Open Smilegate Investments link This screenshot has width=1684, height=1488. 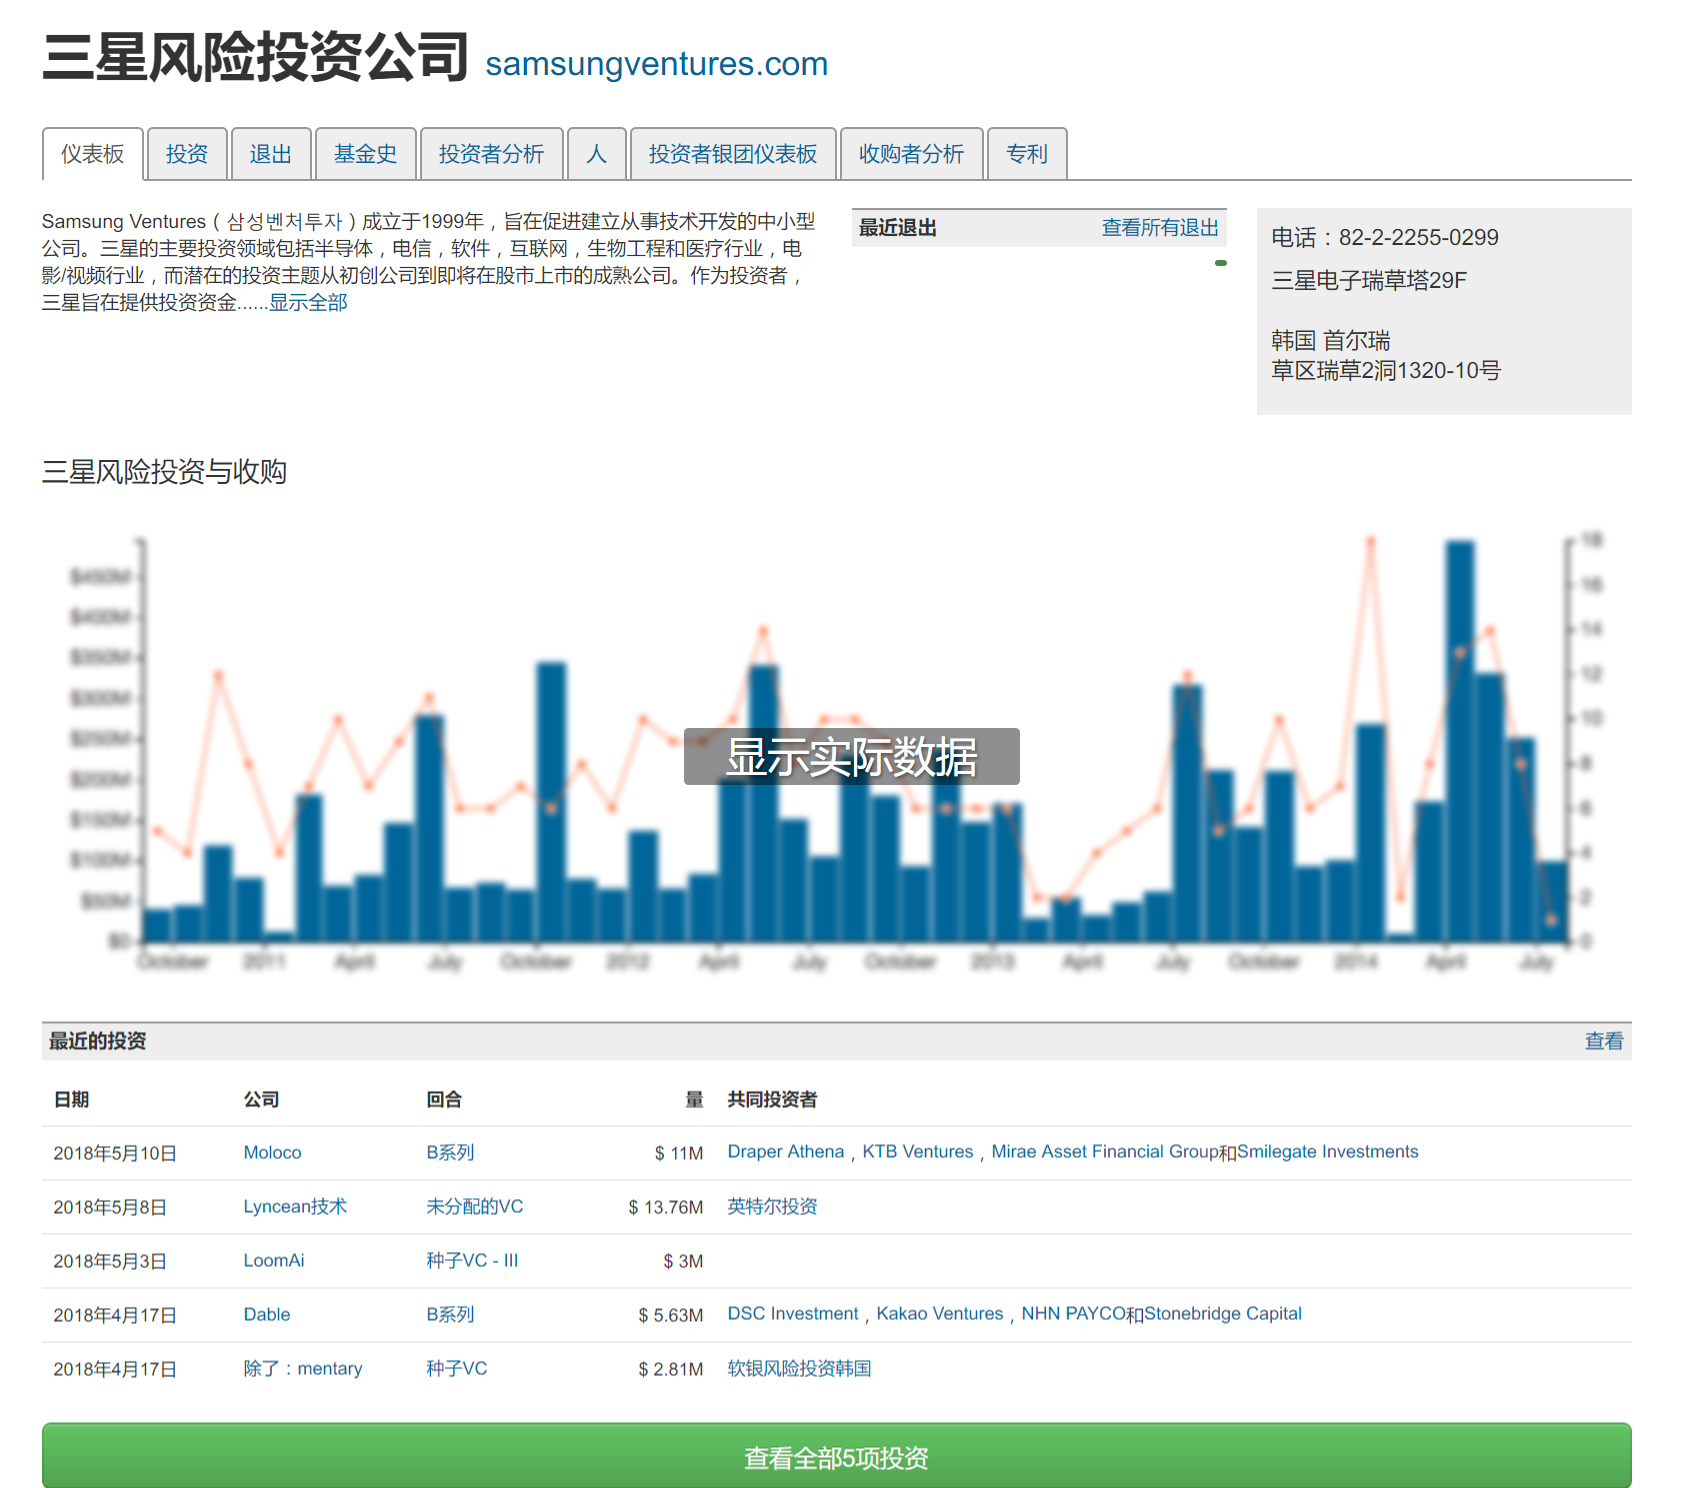click(1328, 1152)
